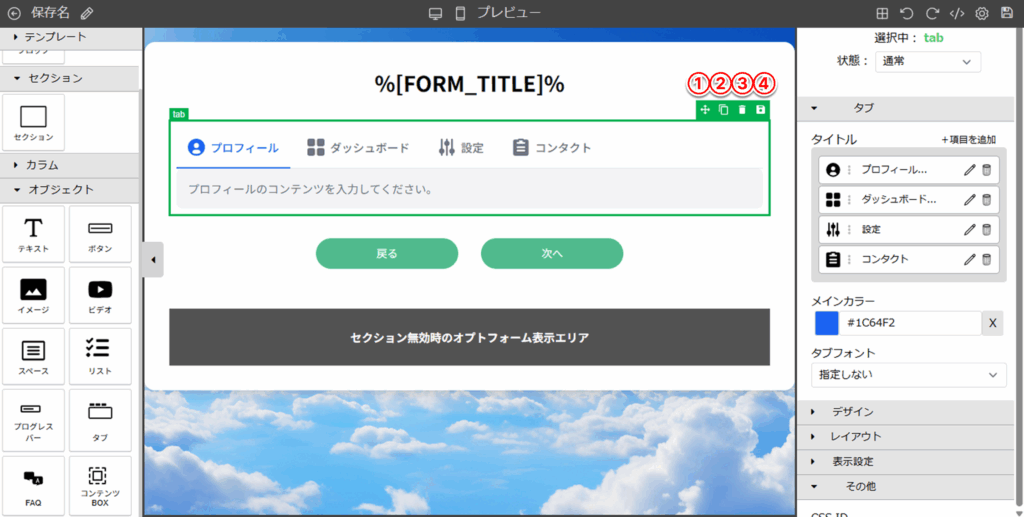Image resolution: width=1024 pixels, height=517 pixels.
Task: Delete the コンタクト title item
Action: [987, 260]
